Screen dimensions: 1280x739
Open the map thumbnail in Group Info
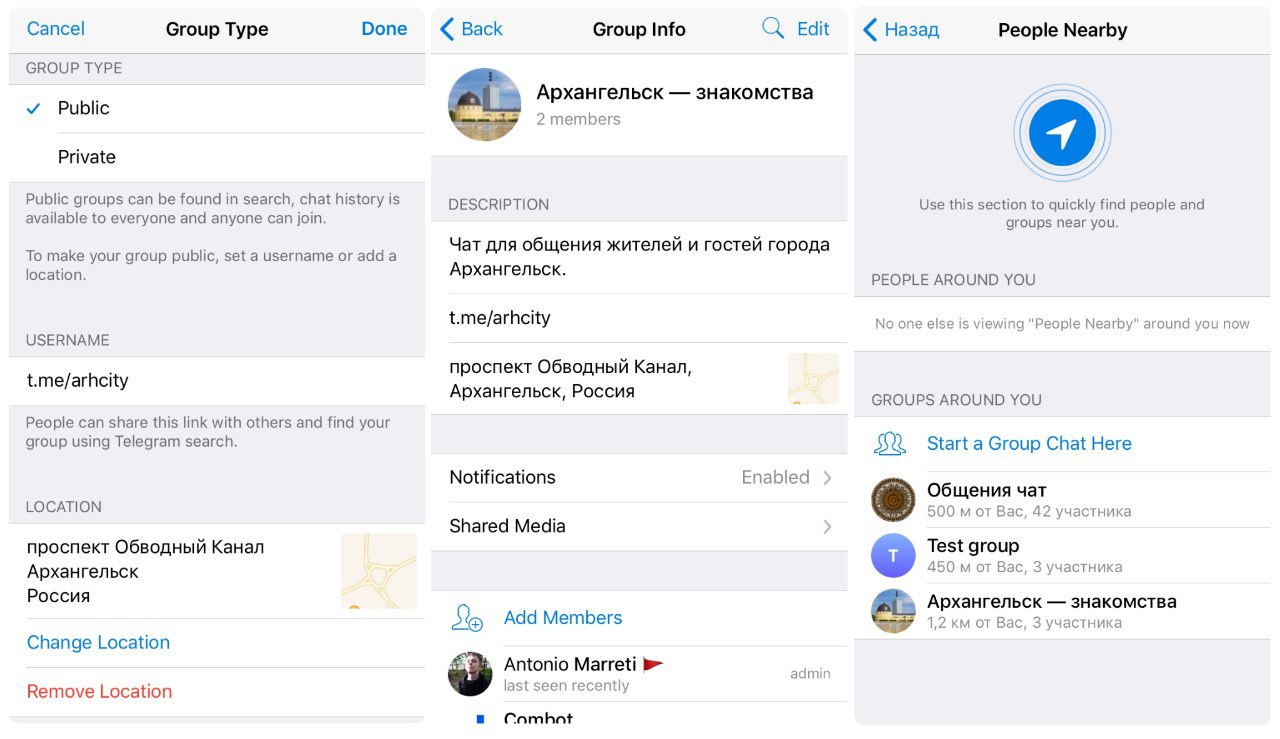coord(813,378)
